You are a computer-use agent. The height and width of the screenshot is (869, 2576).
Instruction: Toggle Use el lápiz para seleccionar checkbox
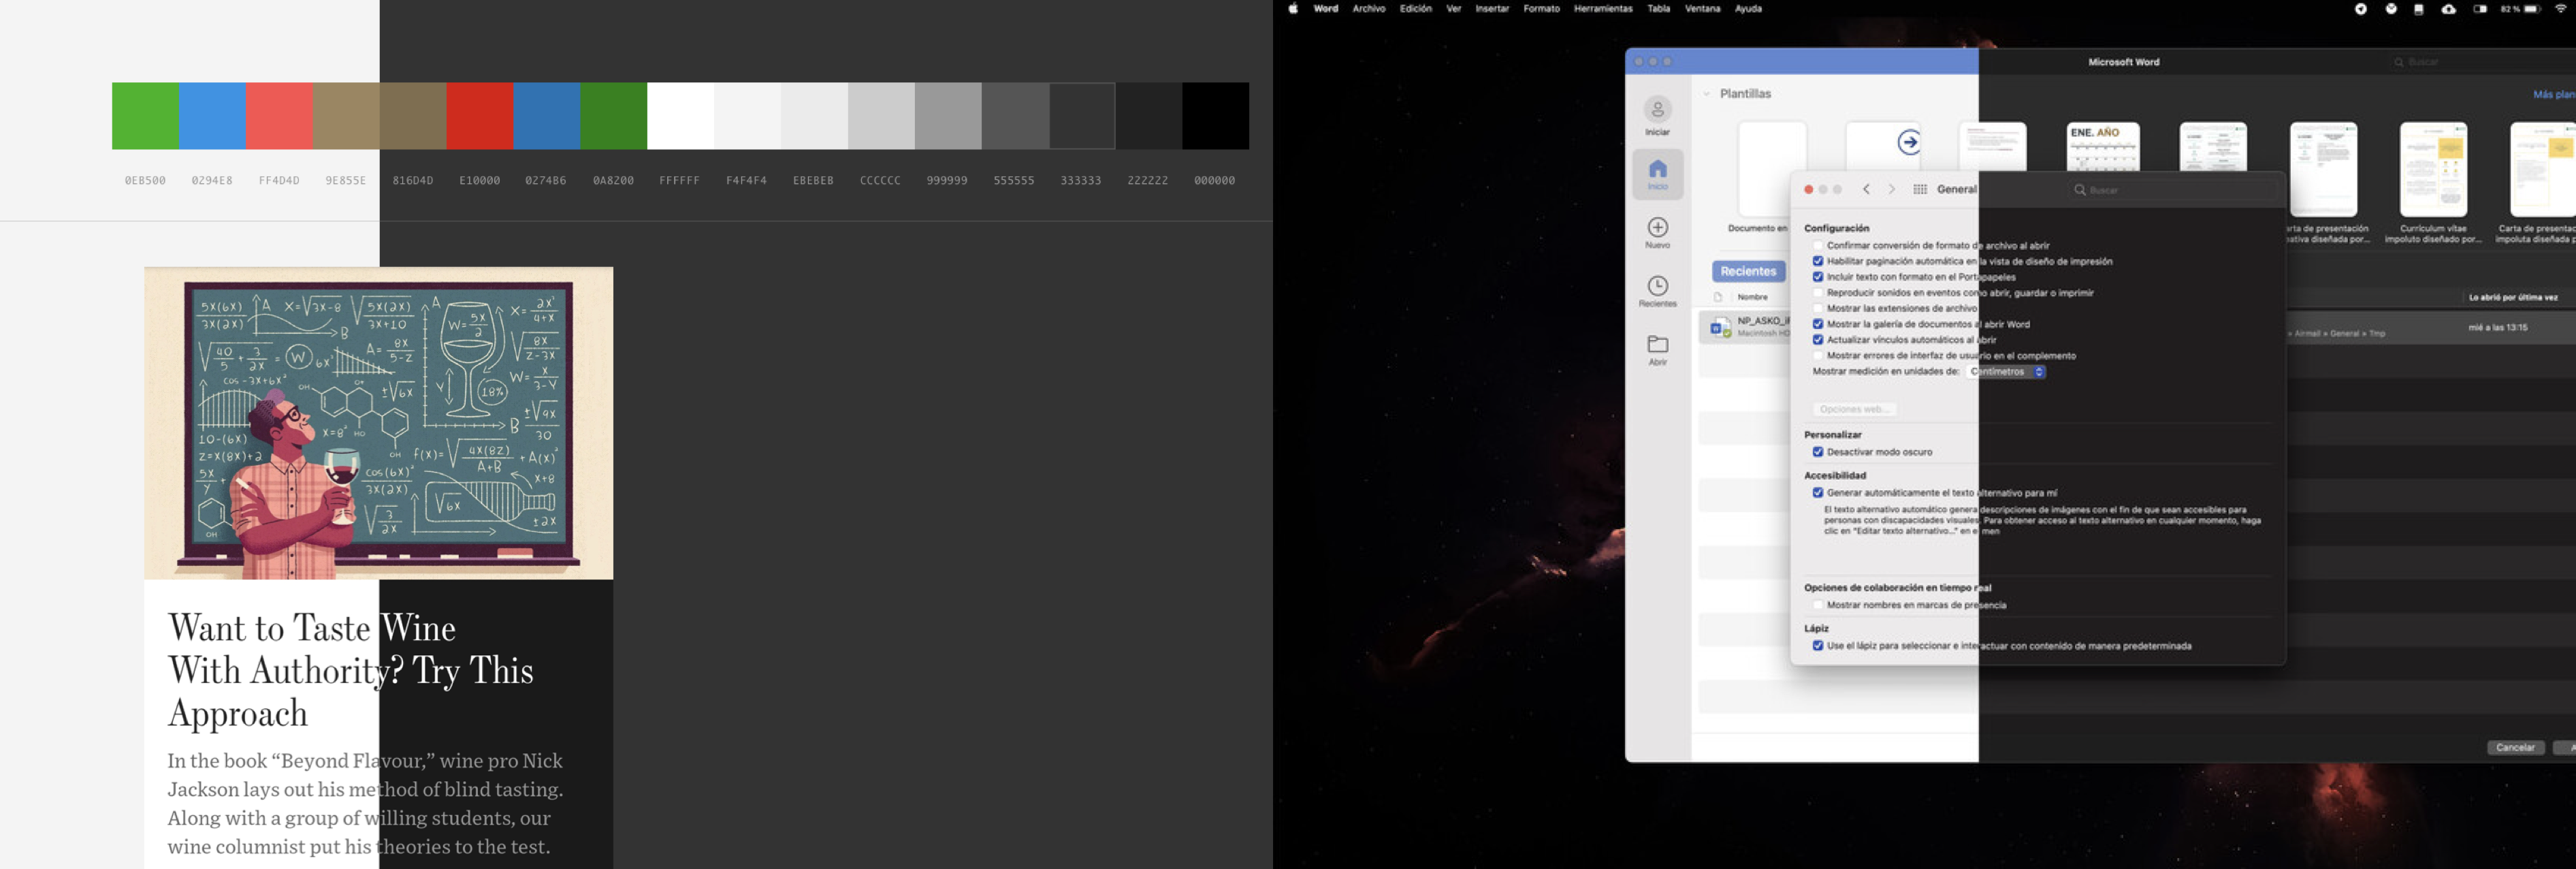click(x=1818, y=646)
